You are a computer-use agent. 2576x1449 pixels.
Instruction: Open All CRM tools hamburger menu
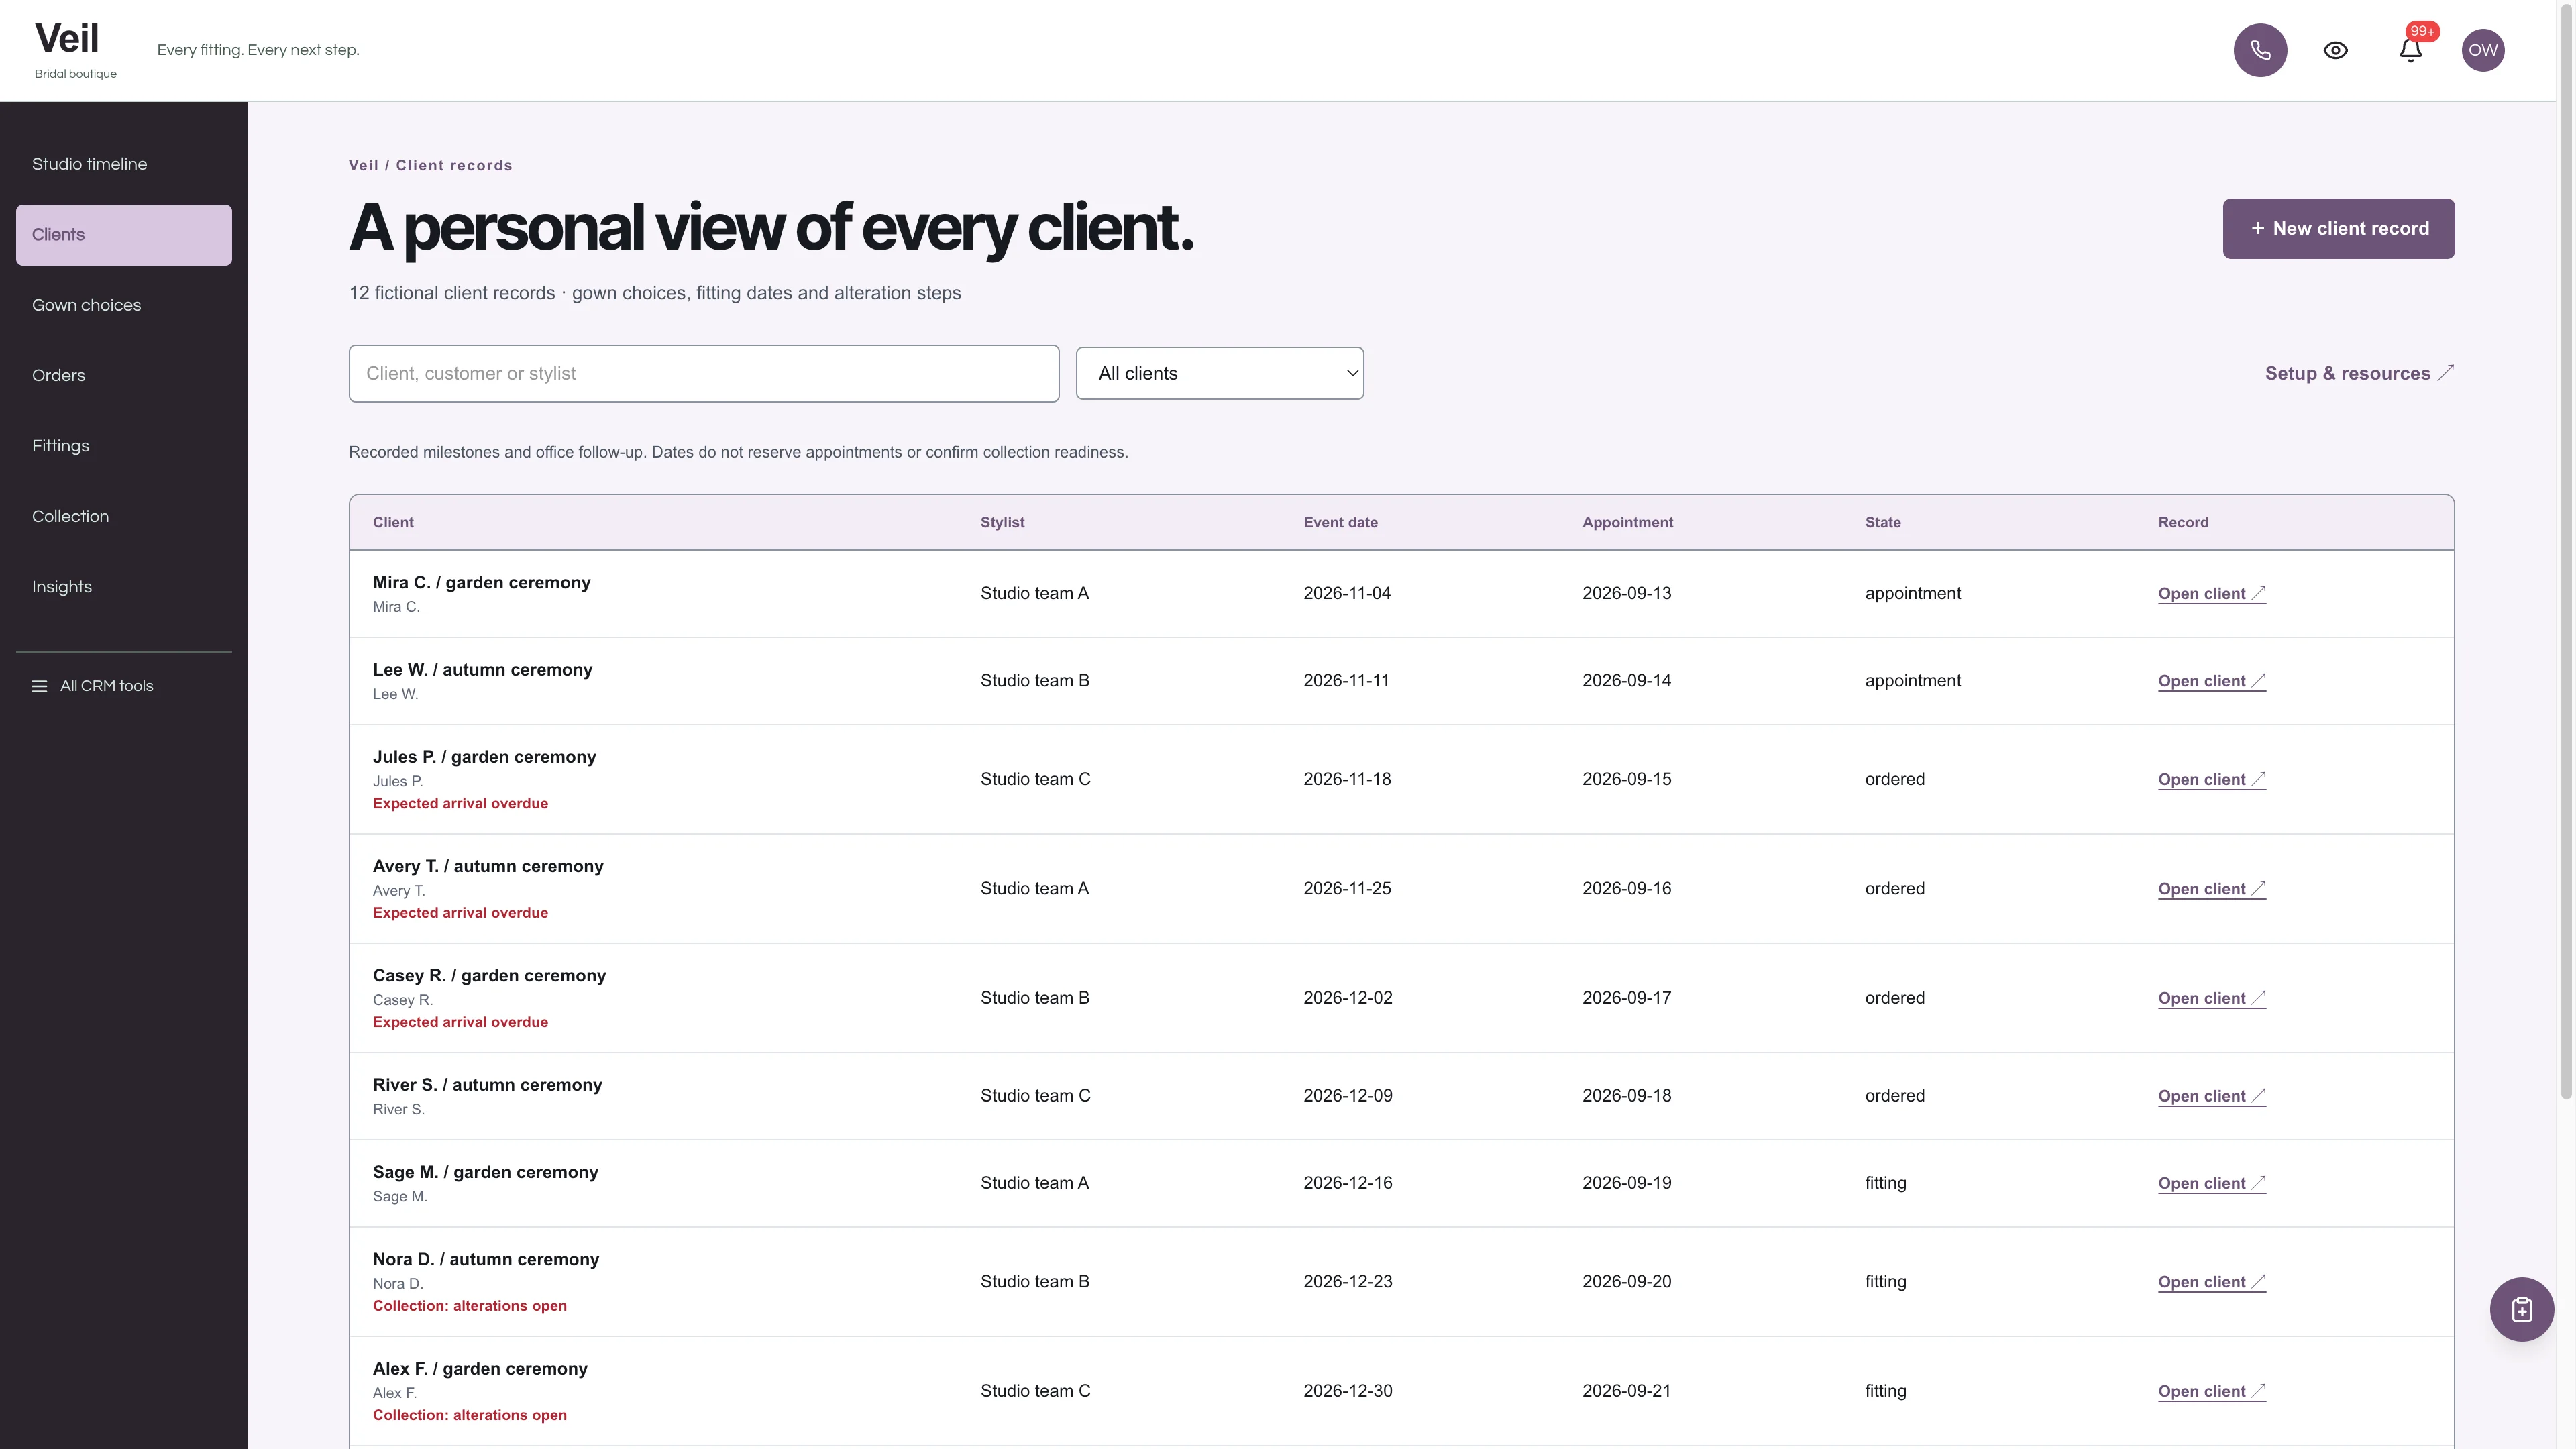tap(93, 686)
